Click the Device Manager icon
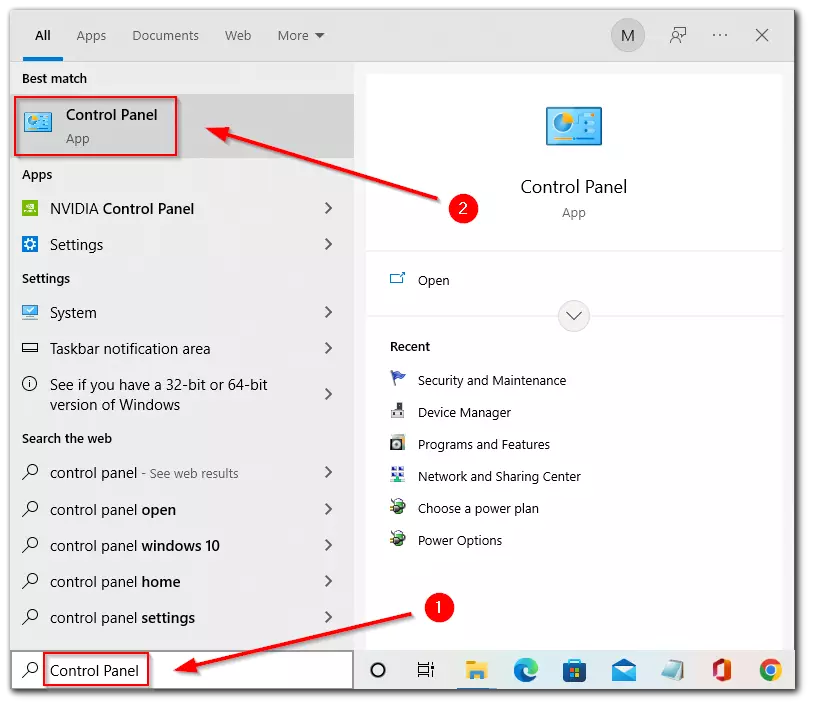 tap(398, 411)
